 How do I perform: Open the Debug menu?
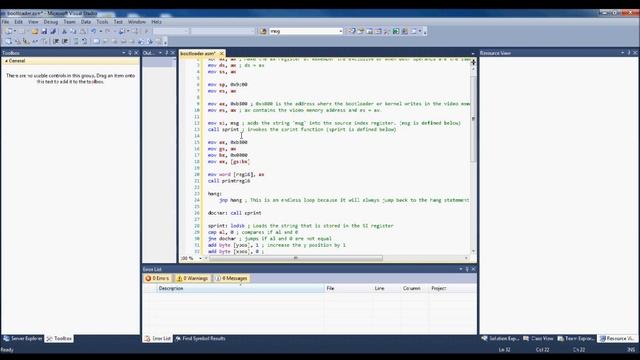[51, 22]
